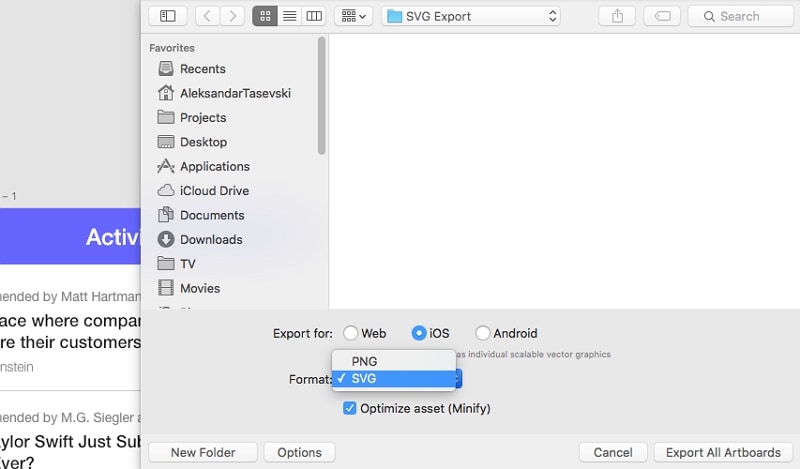The width and height of the screenshot is (800, 469).
Task: Click the TV folder icon
Action: click(x=165, y=263)
